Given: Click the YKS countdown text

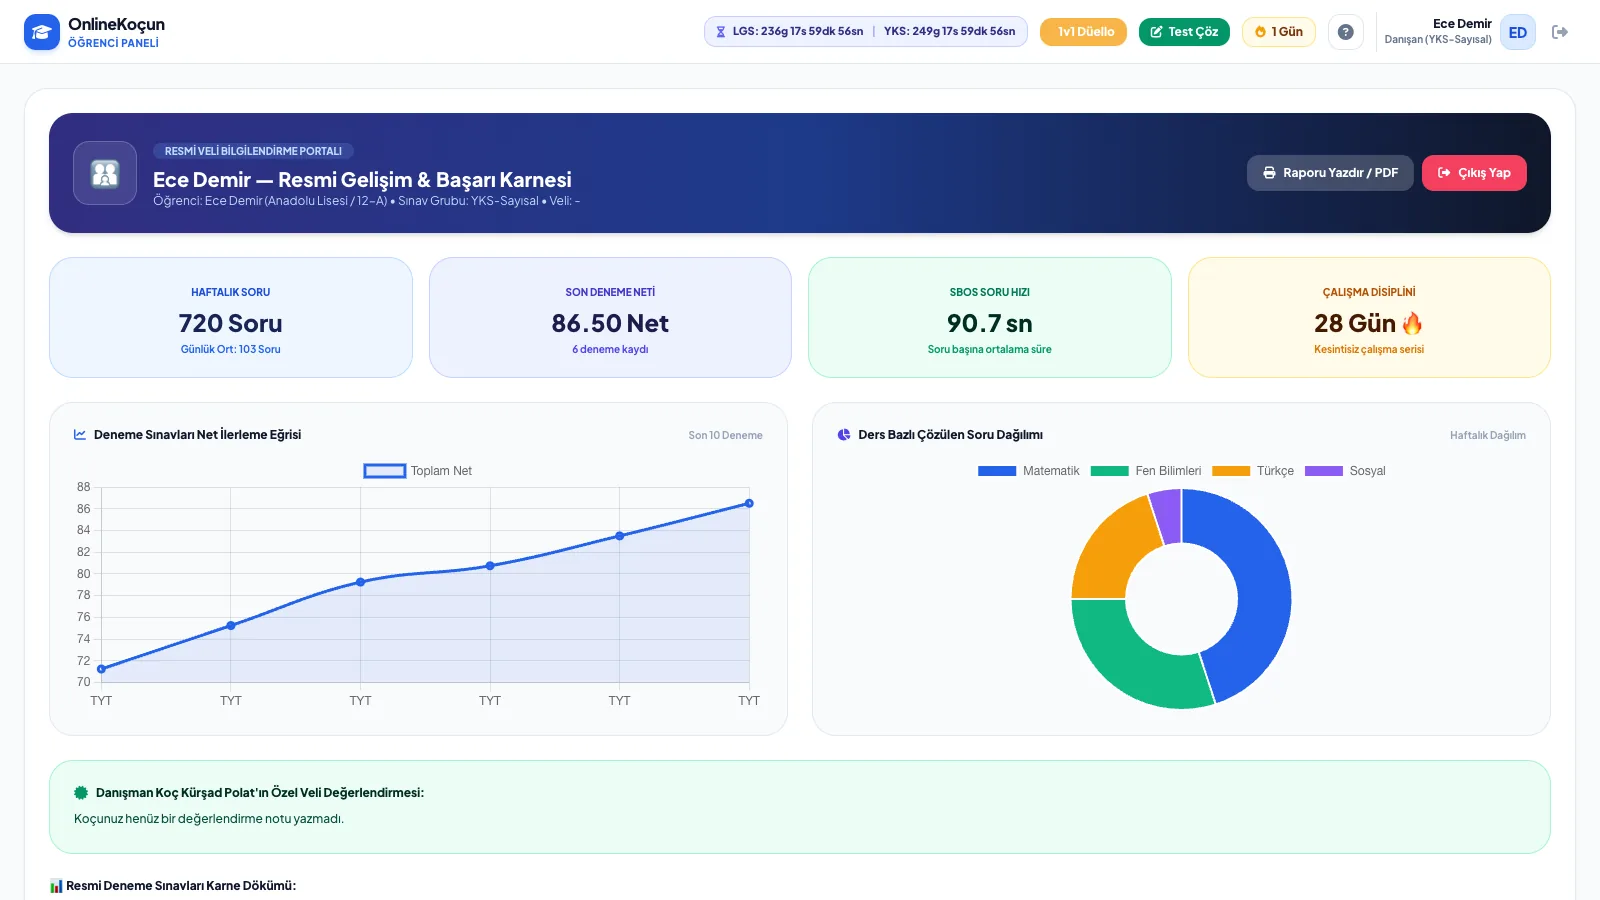Looking at the screenshot, I should (949, 32).
